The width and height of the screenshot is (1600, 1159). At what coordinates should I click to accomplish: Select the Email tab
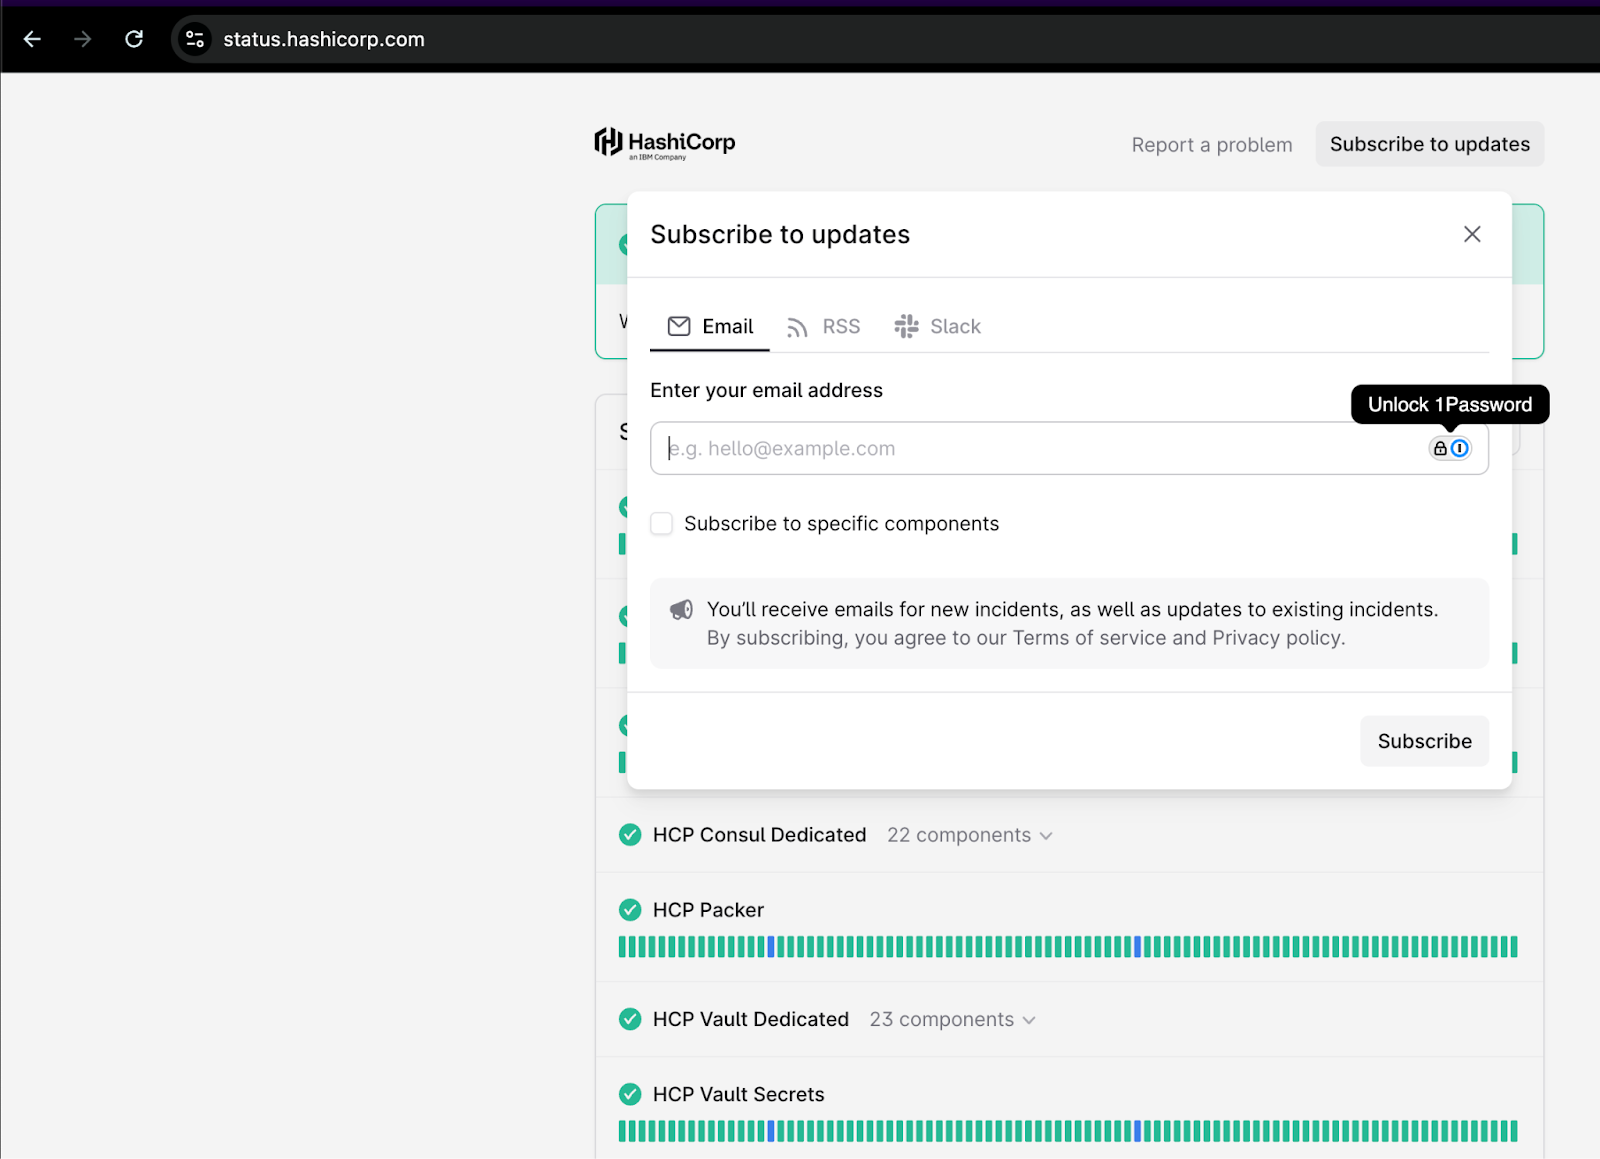click(710, 327)
